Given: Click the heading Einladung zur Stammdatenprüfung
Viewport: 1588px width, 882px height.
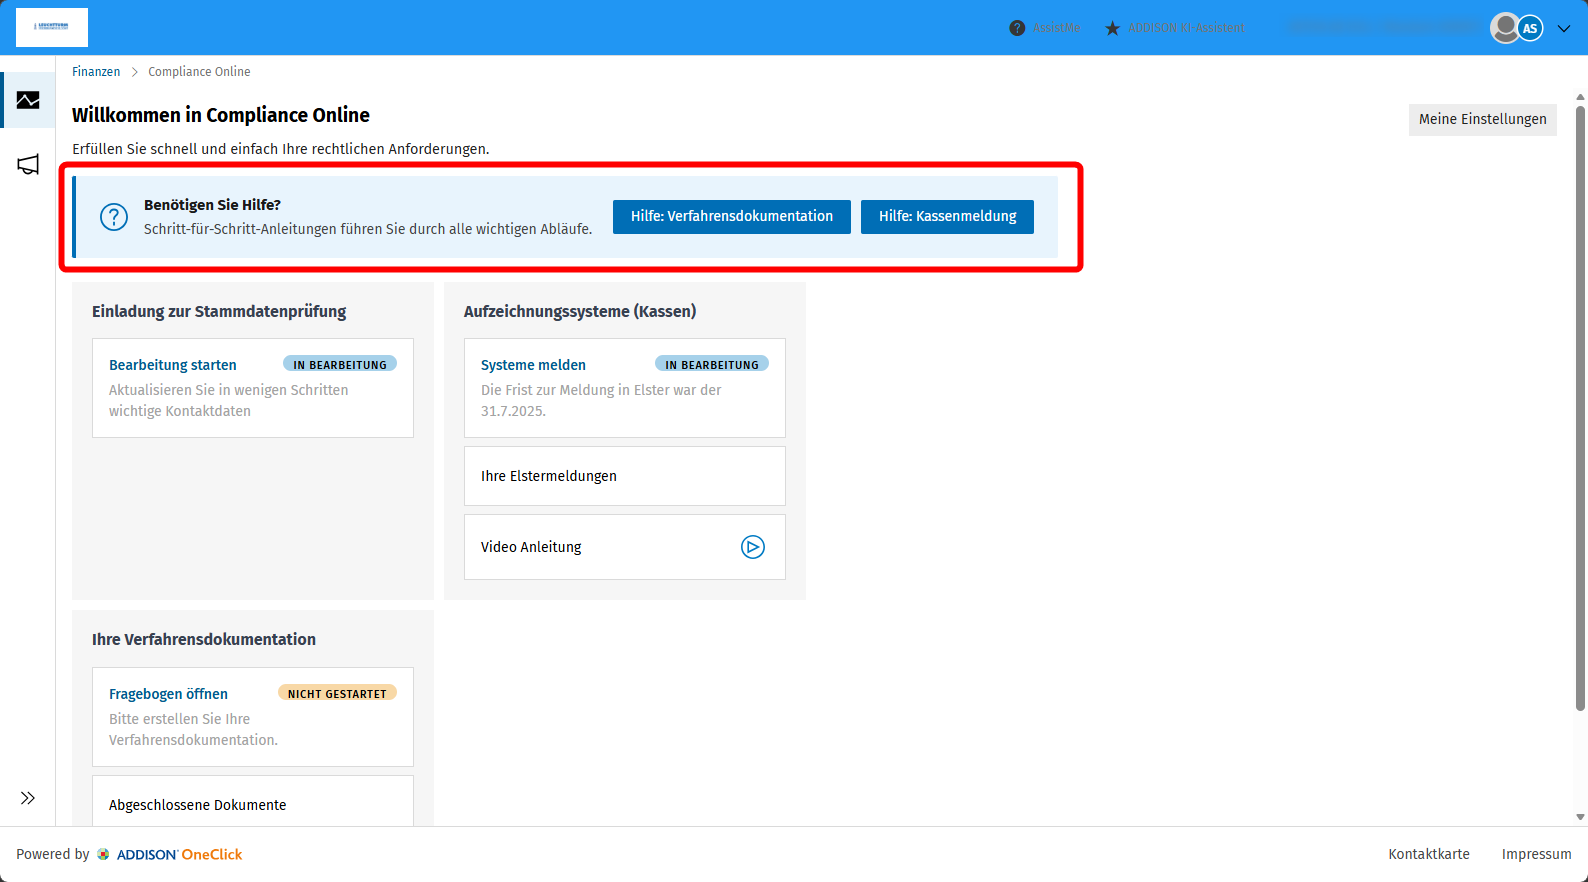Looking at the screenshot, I should [219, 311].
